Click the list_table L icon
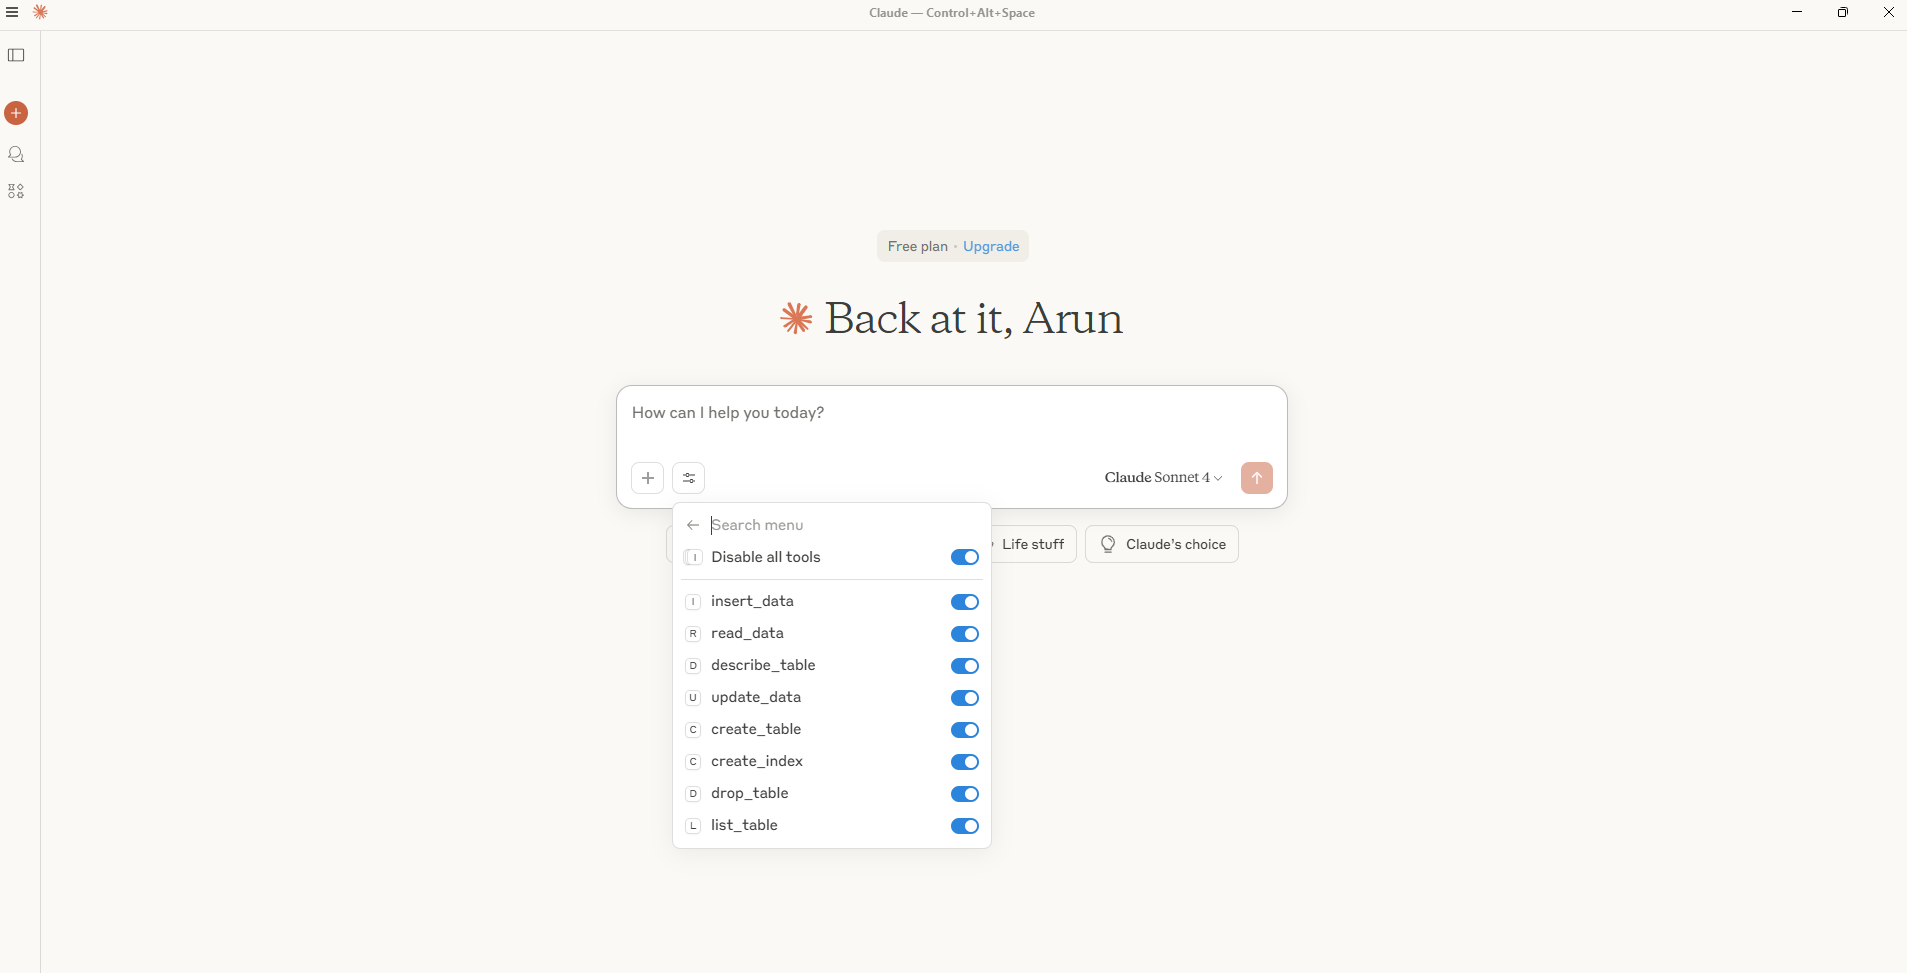 pos(693,826)
